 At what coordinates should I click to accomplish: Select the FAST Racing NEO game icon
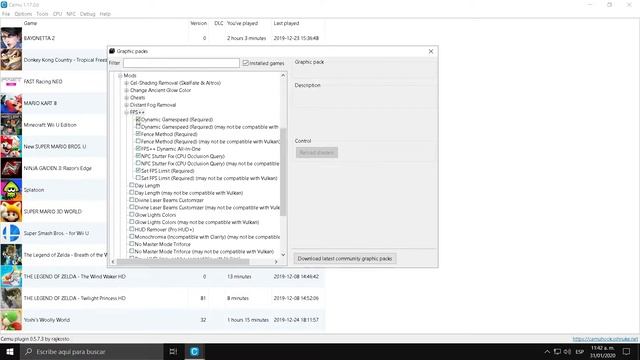point(11,81)
